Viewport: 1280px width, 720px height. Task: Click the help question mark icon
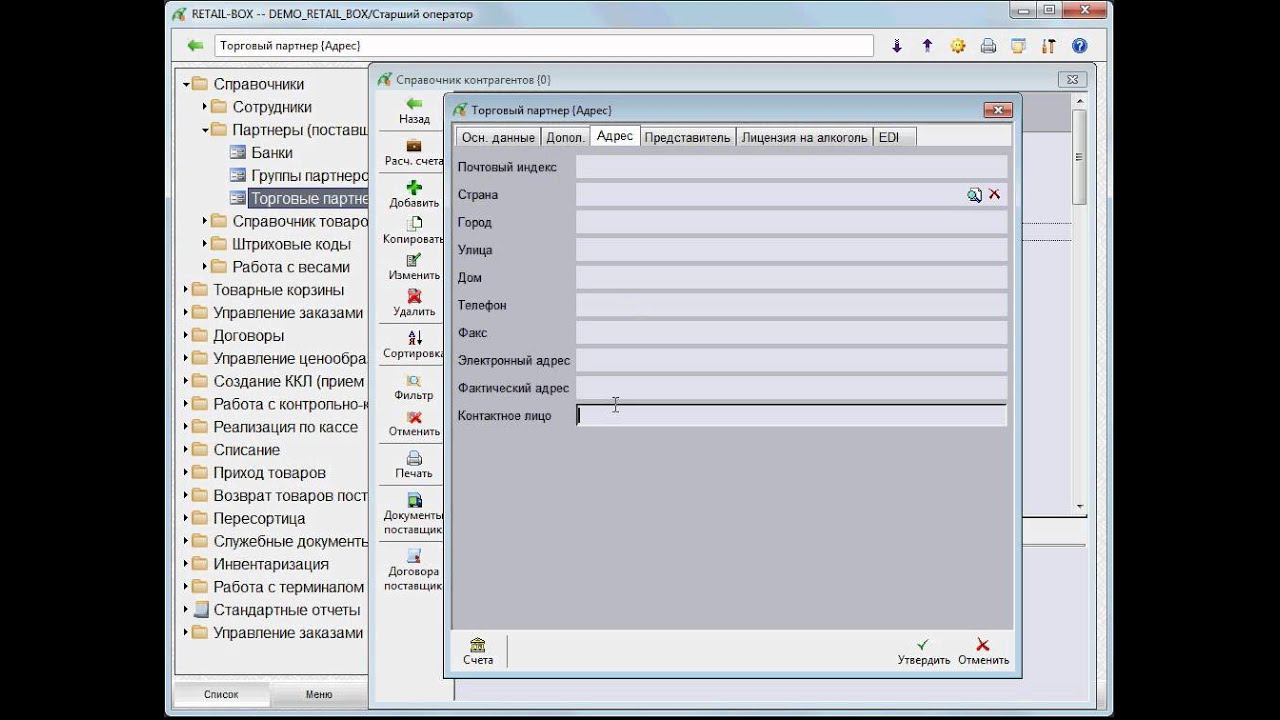point(1079,46)
